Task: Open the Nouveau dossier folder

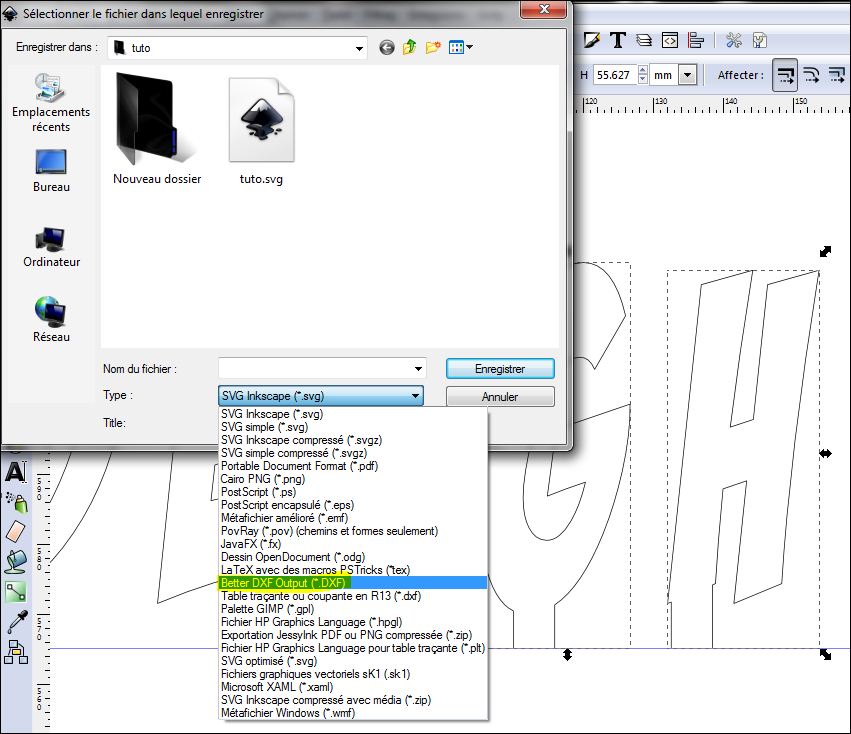Action: [x=157, y=129]
